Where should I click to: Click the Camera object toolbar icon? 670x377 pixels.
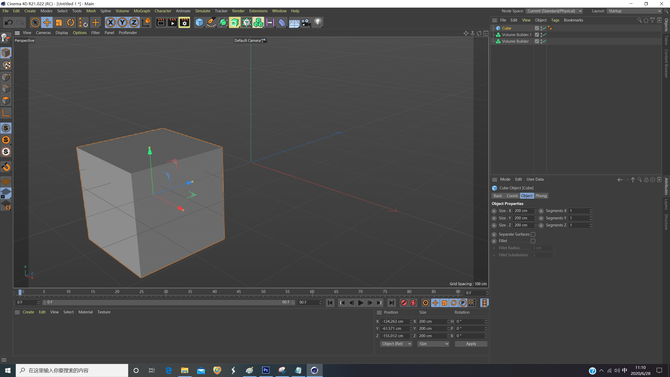coord(306,22)
